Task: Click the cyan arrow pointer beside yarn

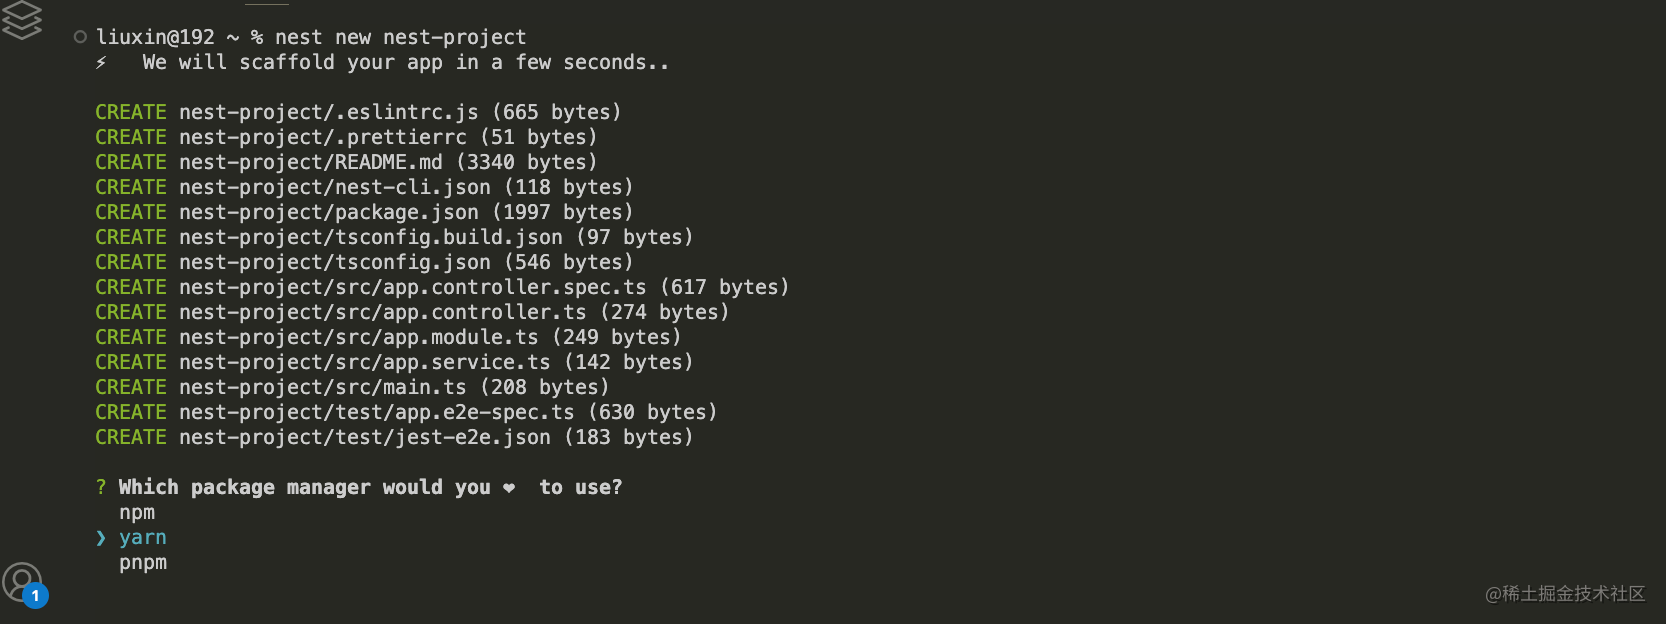Action: 101,538
